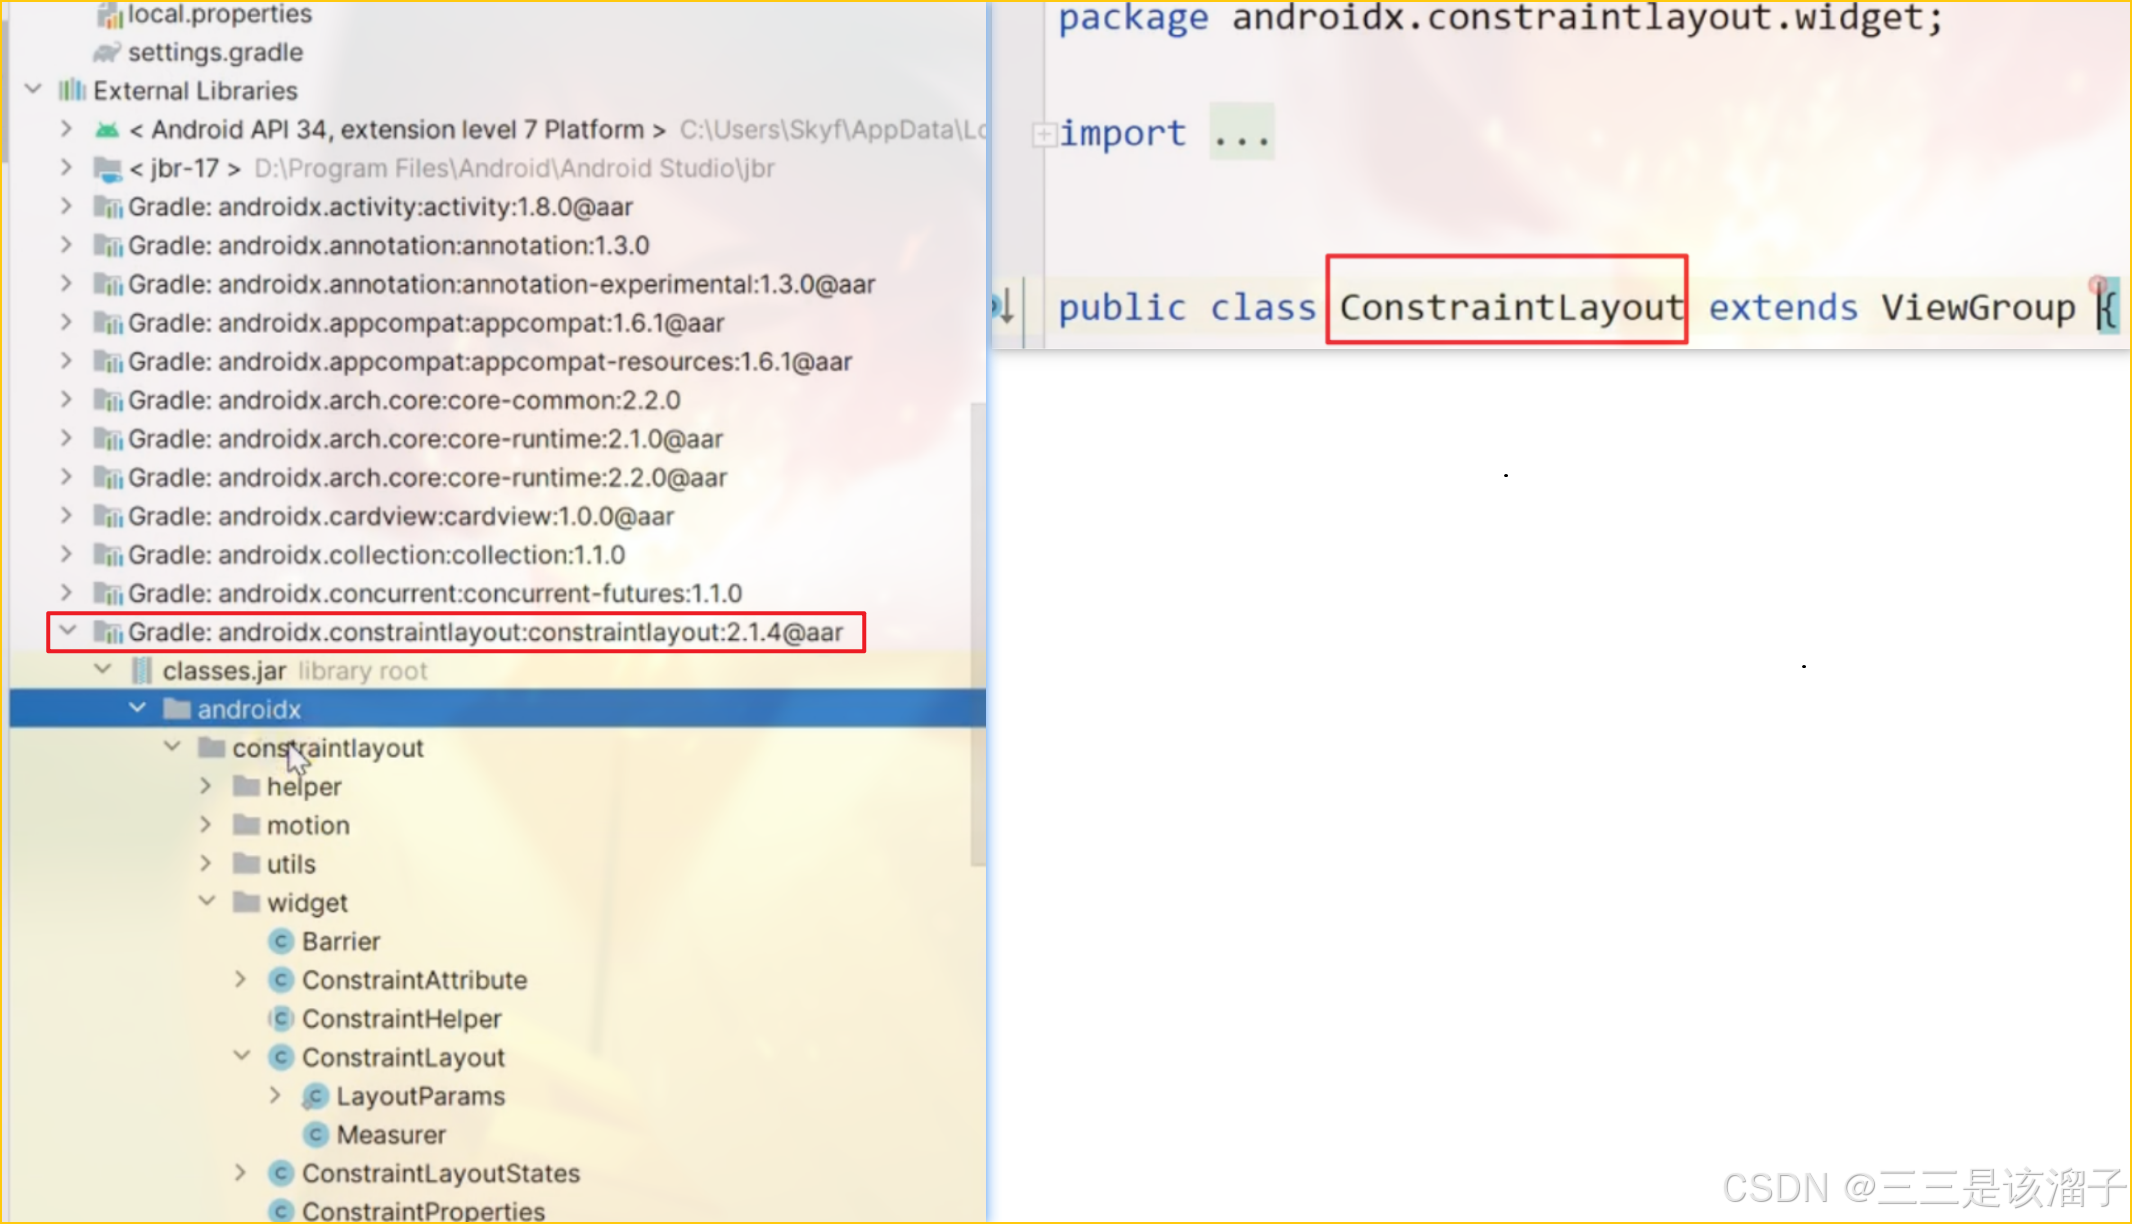Click the External Libraries bars icon

coord(72,90)
